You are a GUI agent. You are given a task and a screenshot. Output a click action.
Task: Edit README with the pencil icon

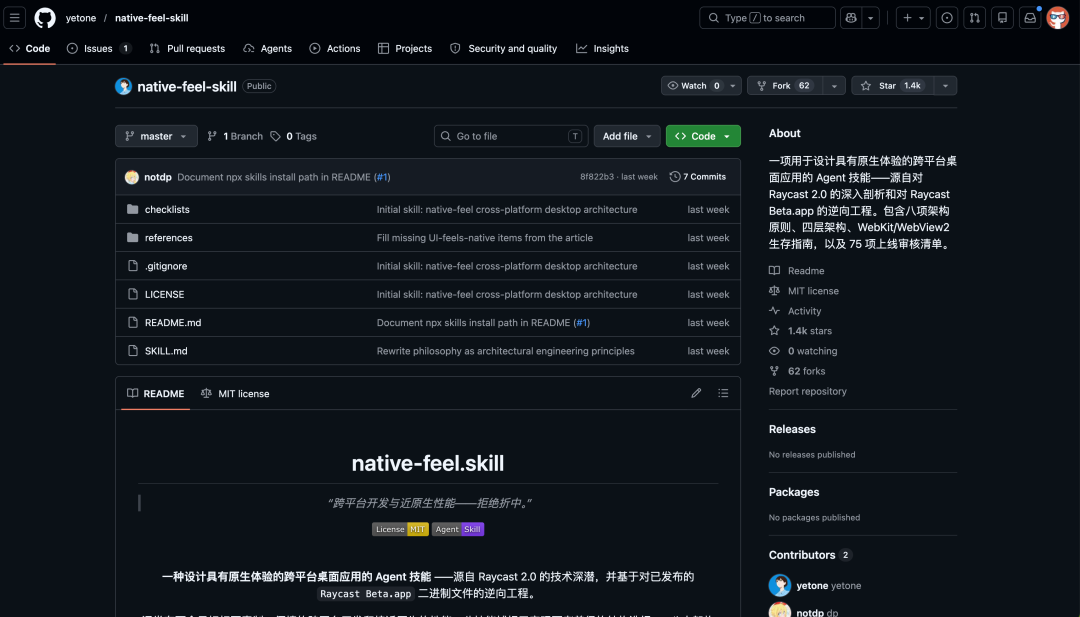click(696, 393)
